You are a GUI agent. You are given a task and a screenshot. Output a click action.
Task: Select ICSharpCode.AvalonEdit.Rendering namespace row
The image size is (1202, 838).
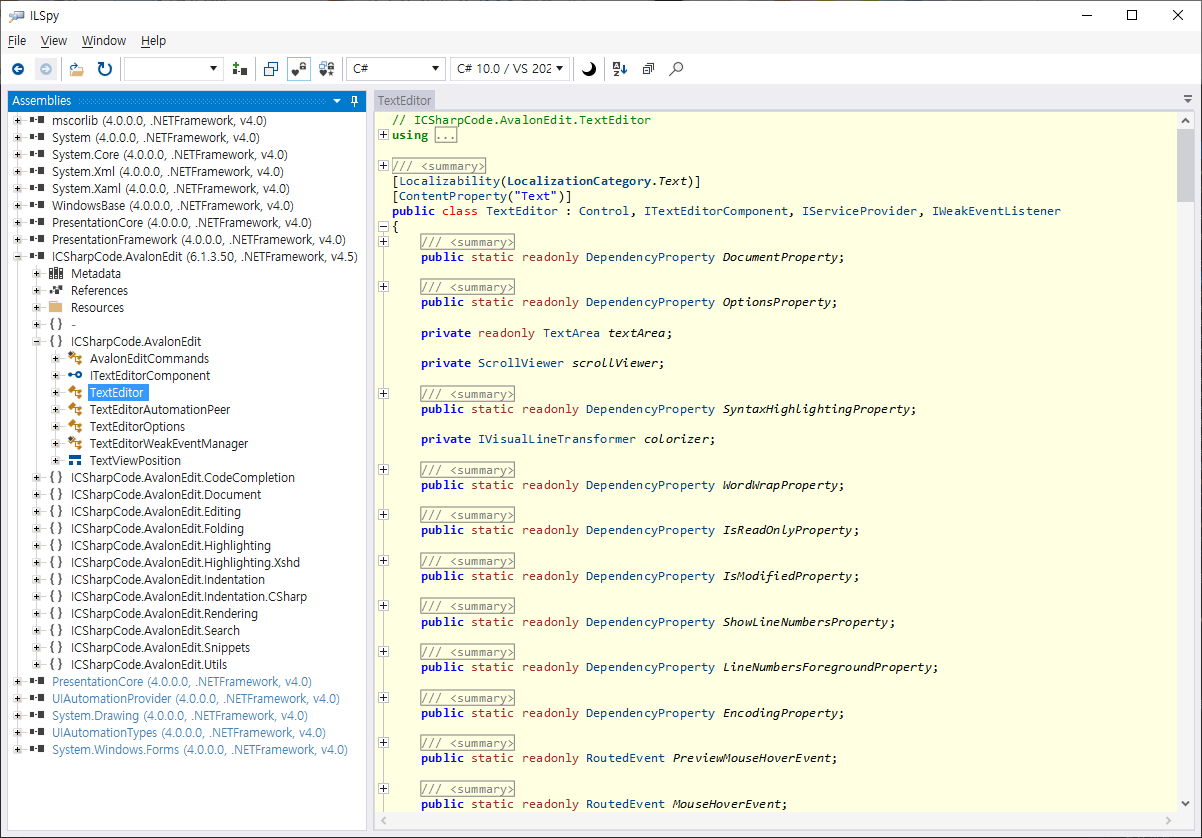[165, 614]
